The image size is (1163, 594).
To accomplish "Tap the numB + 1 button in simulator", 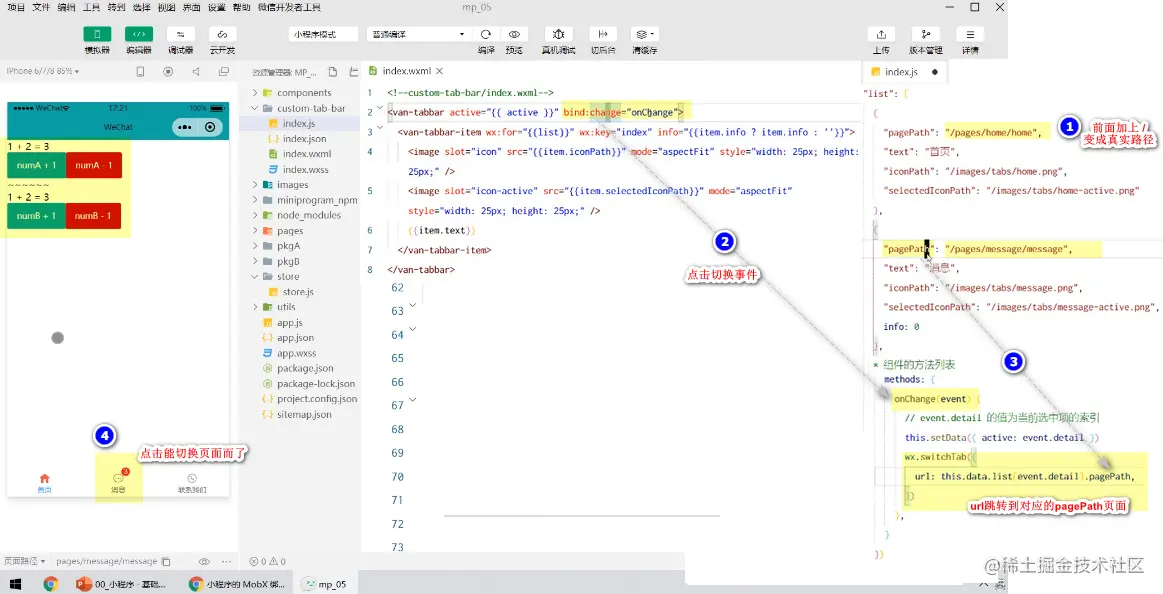I will point(36,216).
